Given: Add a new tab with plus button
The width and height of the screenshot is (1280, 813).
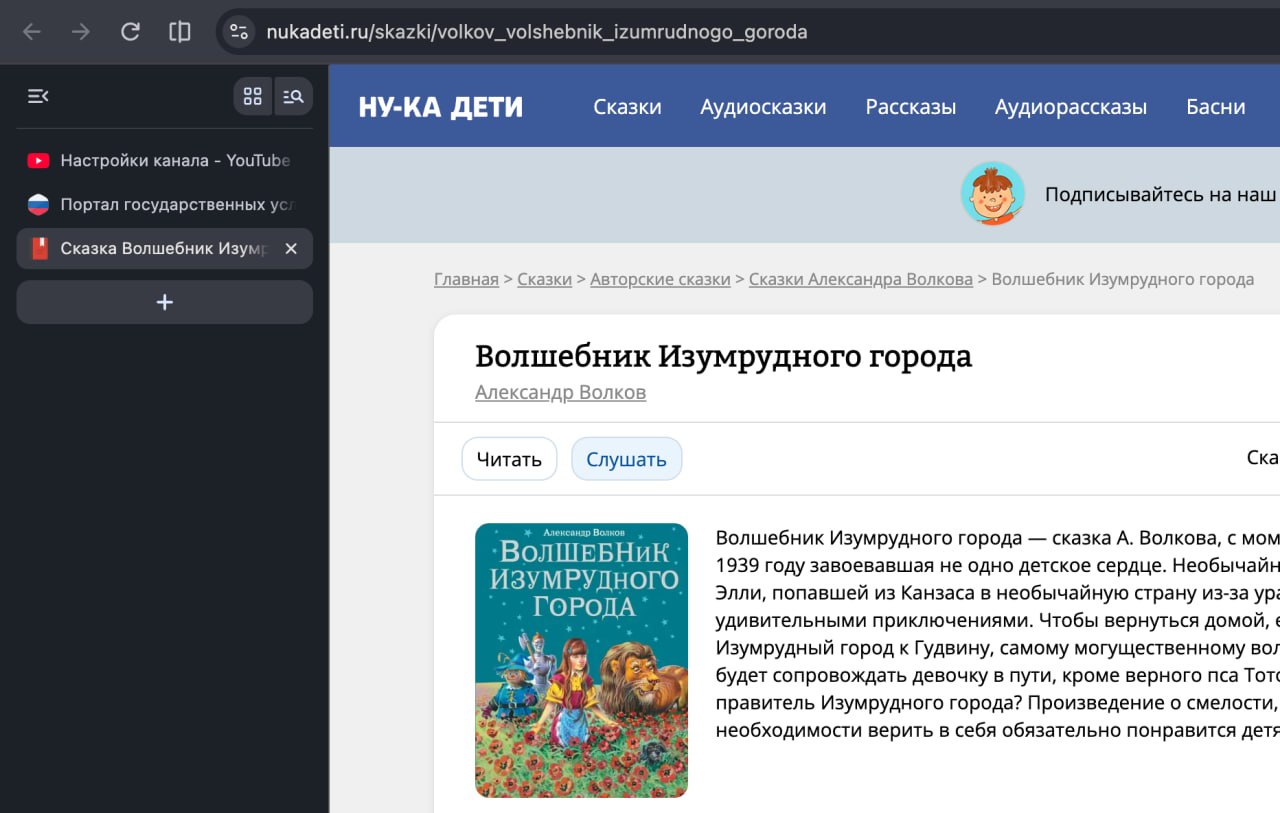Looking at the screenshot, I should click(x=165, y=302).
